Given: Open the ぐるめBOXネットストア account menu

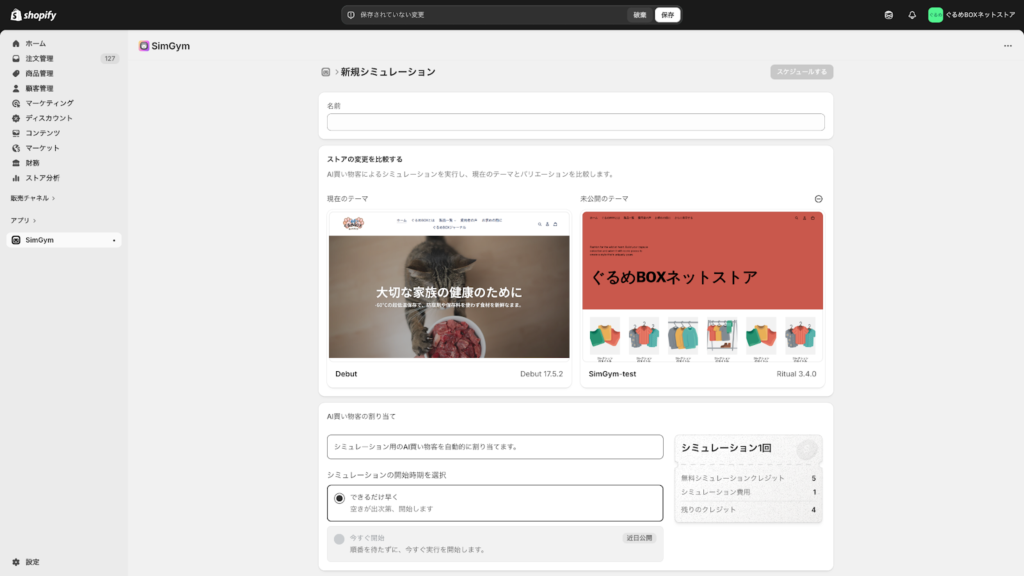Looking at the screenshot, I should pos(971,15).
